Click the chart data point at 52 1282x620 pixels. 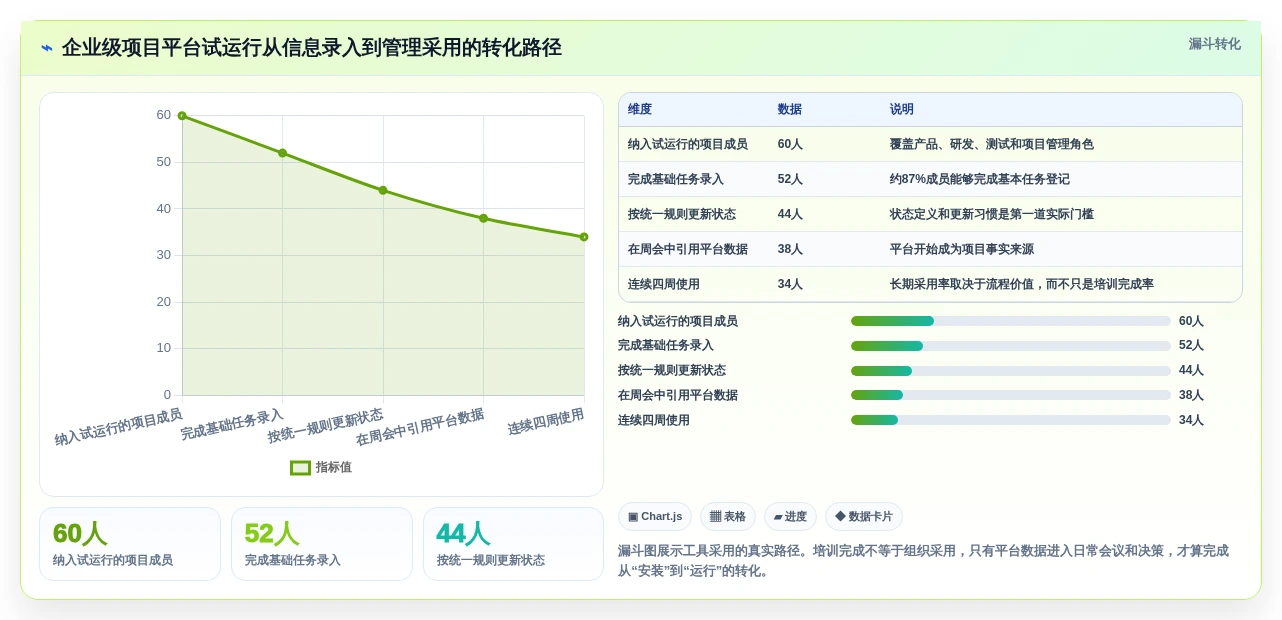(283, 153)
